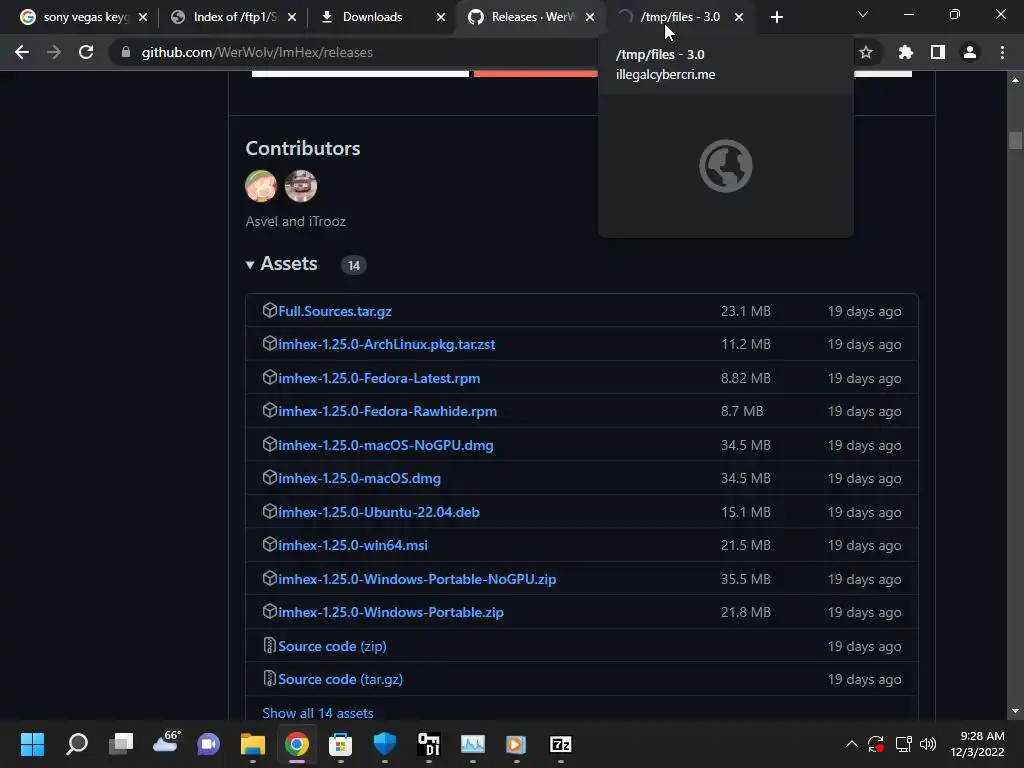
Task: Download imhex-1.25.0-Fedora-Rawhide.rpm
Action: (387, 411)
